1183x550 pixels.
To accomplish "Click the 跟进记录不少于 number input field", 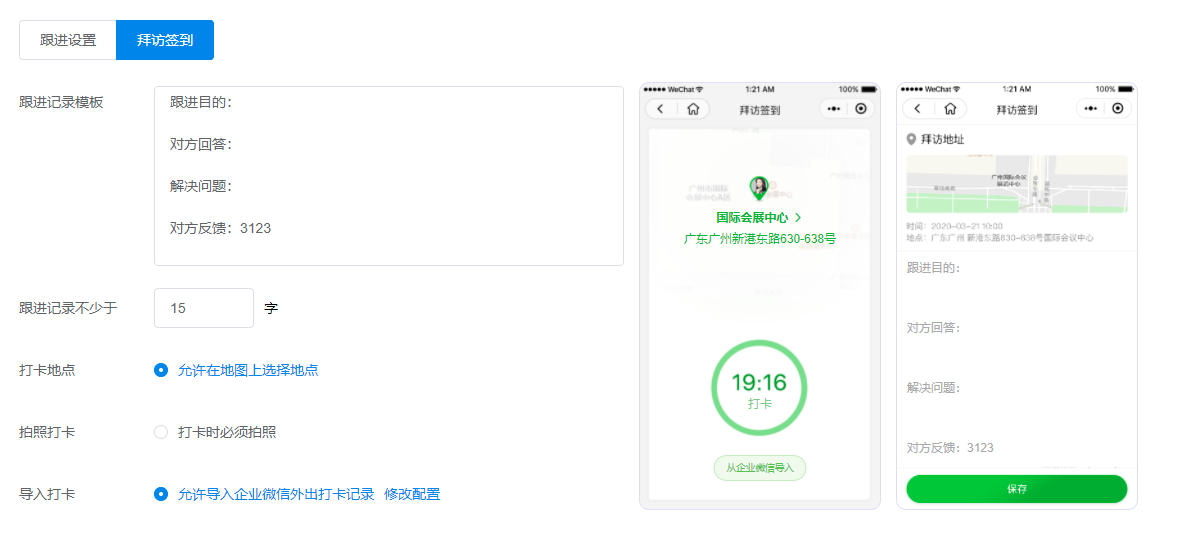I will point(204,308).
